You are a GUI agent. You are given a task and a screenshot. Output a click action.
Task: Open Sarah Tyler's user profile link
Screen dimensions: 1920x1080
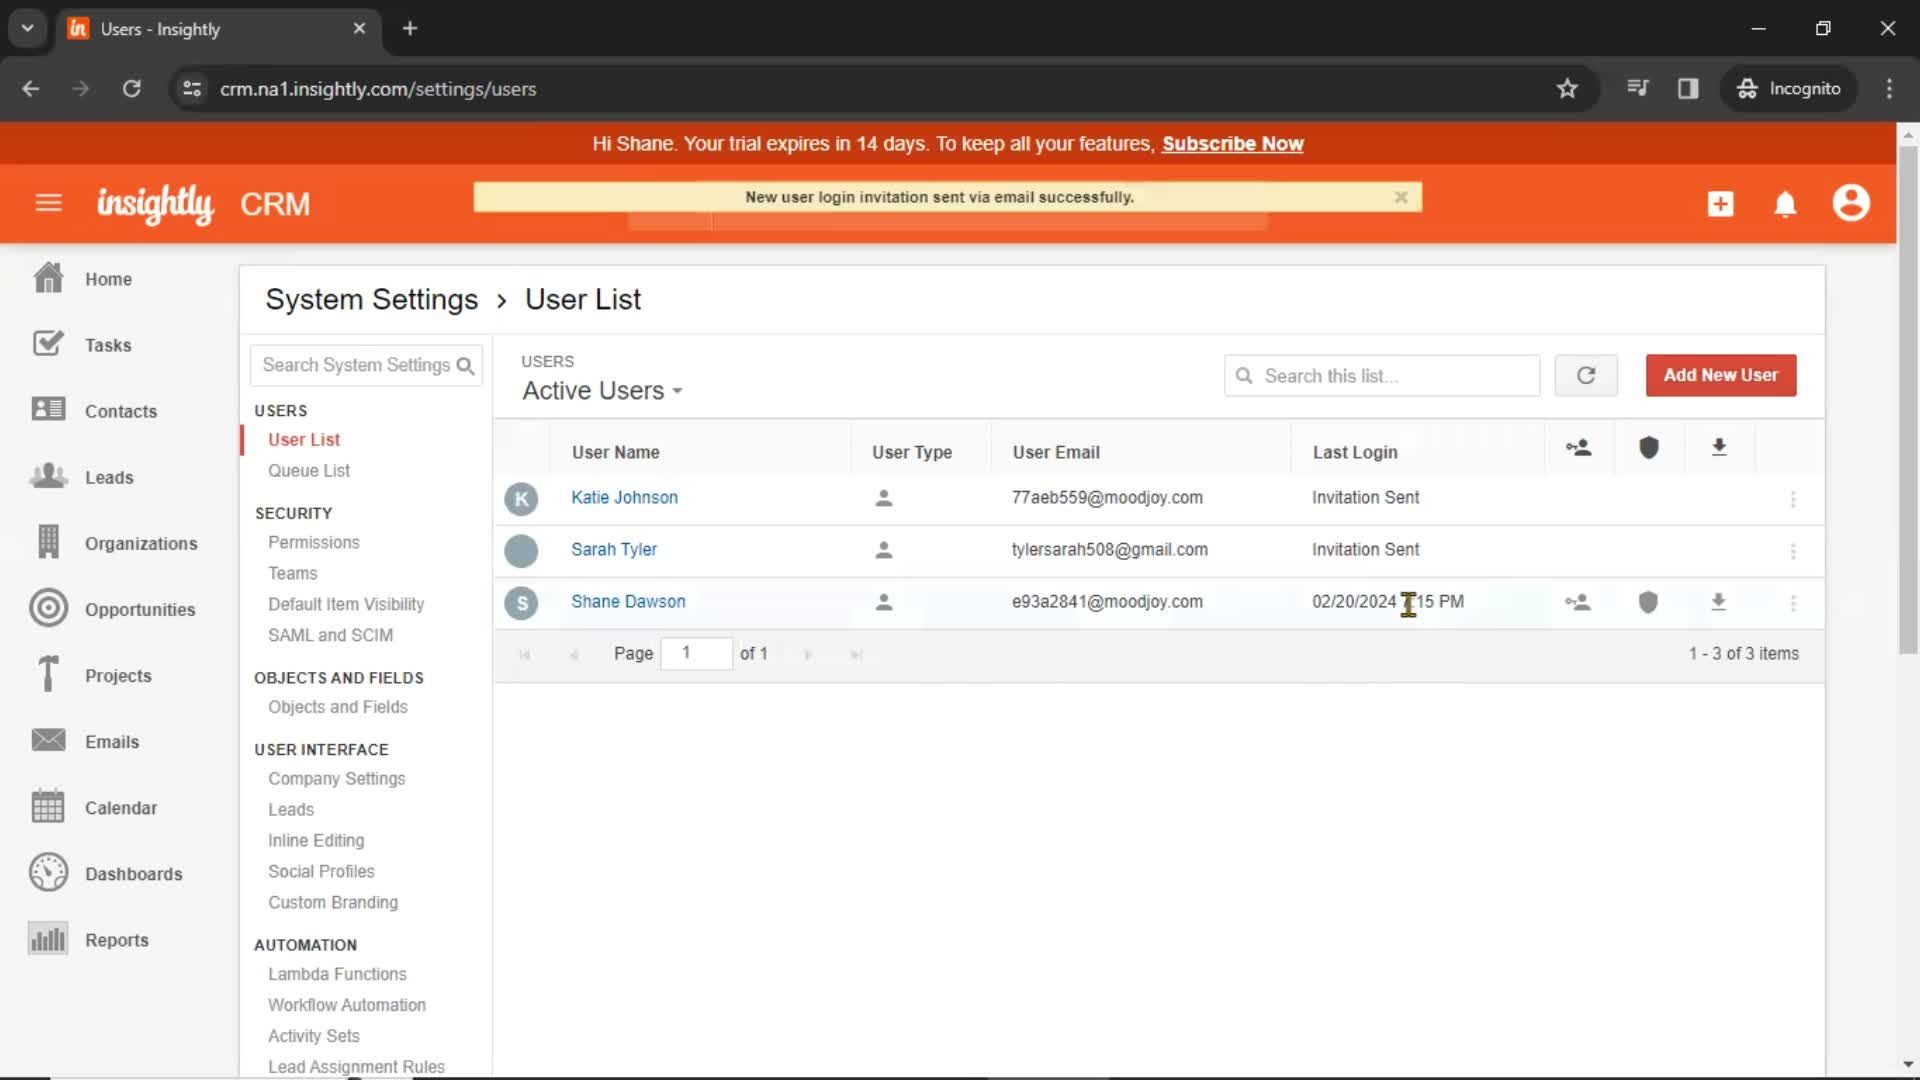coord(614,549)
